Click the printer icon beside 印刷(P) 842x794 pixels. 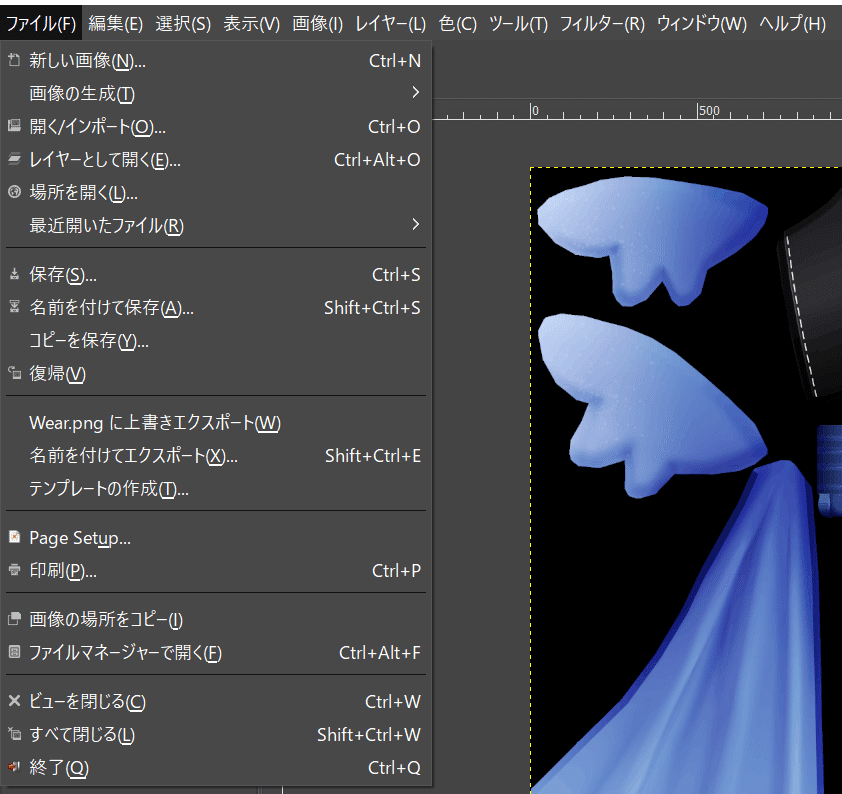pos(14,570)
